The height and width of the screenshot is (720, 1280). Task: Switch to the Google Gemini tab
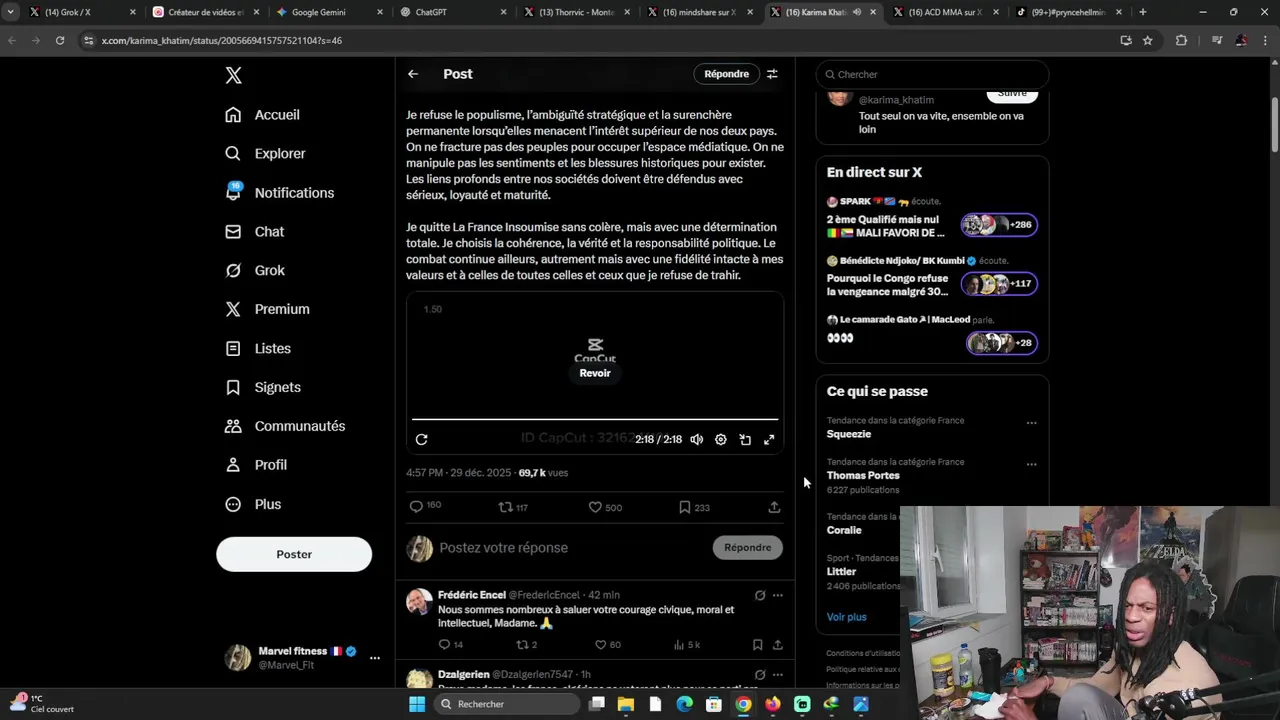329,12
